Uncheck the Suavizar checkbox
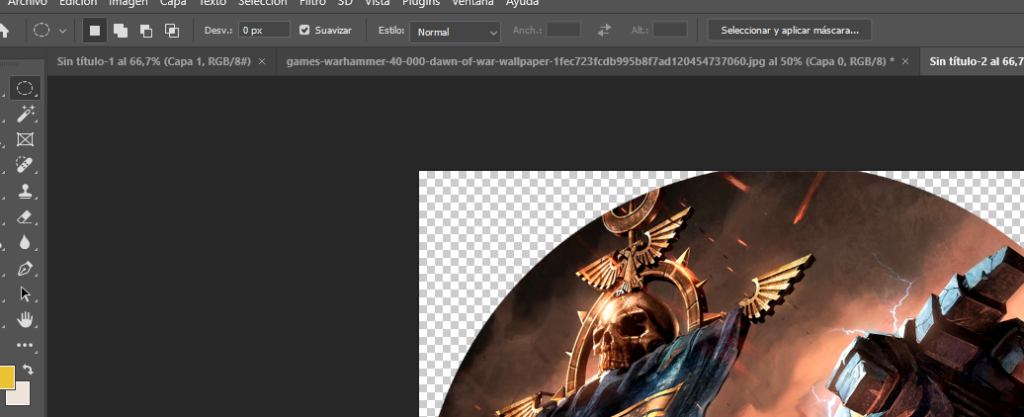This screenshot has height=417, width=1024. (x=305, y=31)
